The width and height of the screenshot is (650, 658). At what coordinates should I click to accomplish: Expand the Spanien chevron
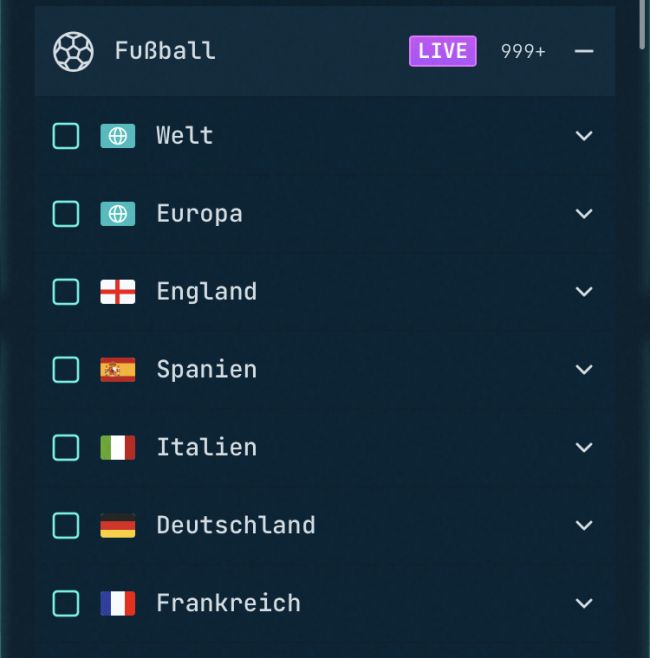584,370
